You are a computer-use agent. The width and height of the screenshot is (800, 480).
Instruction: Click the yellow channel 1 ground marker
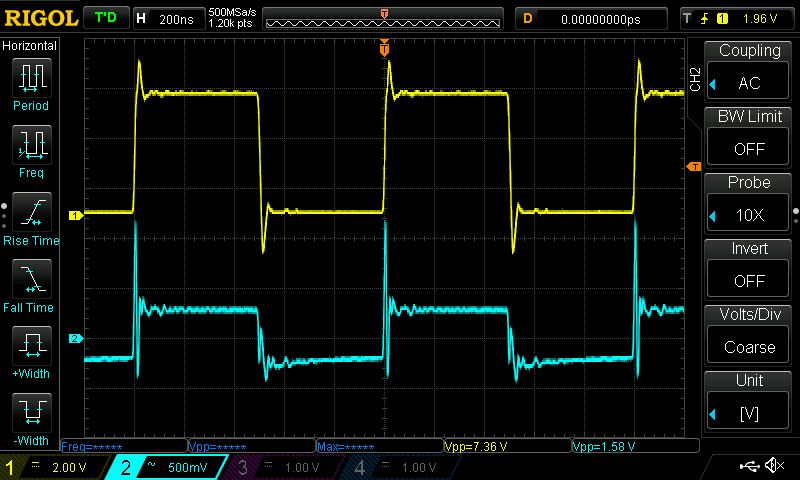pos(76,215)
